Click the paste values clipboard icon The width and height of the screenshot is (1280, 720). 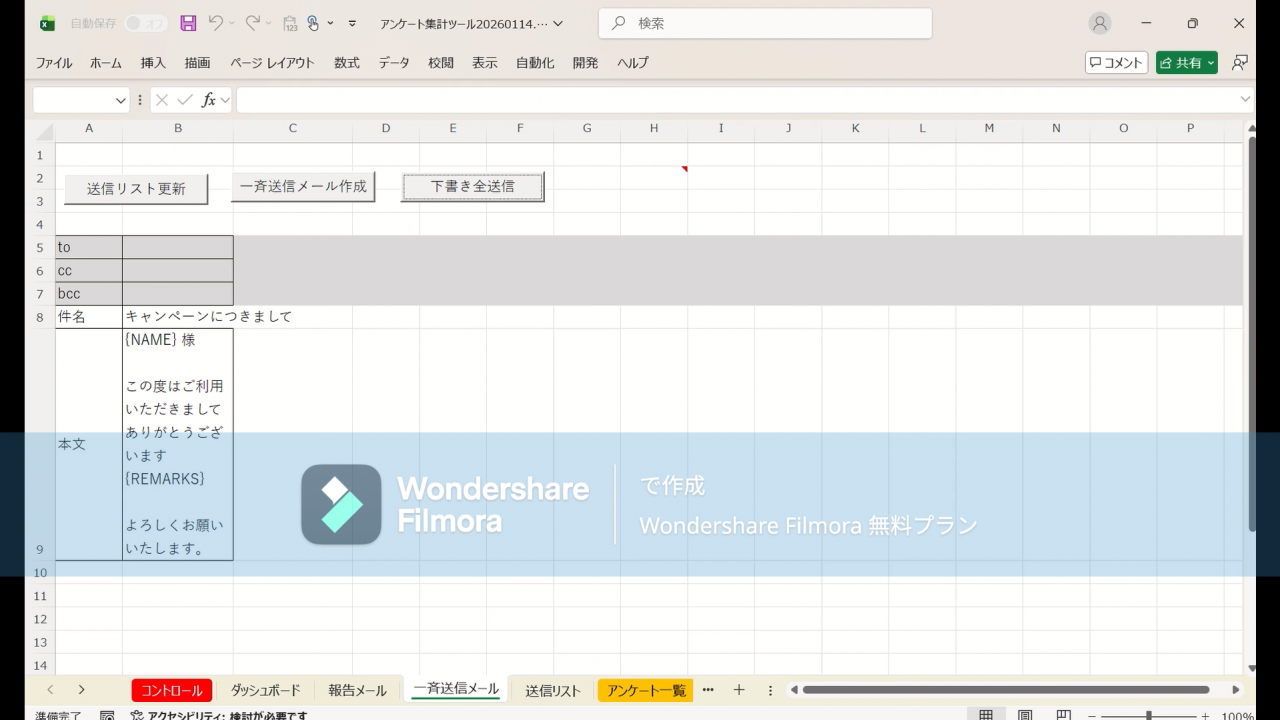tap(290, 23)
